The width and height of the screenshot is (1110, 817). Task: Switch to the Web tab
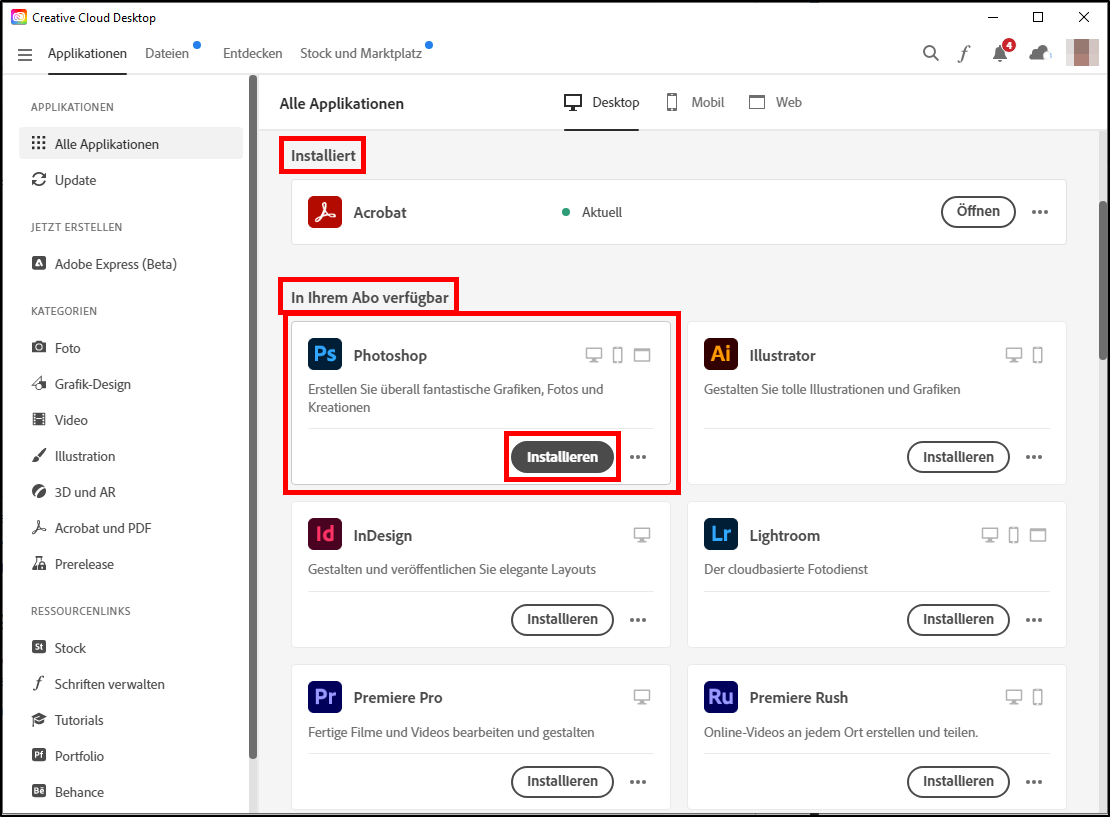point(775,102)
